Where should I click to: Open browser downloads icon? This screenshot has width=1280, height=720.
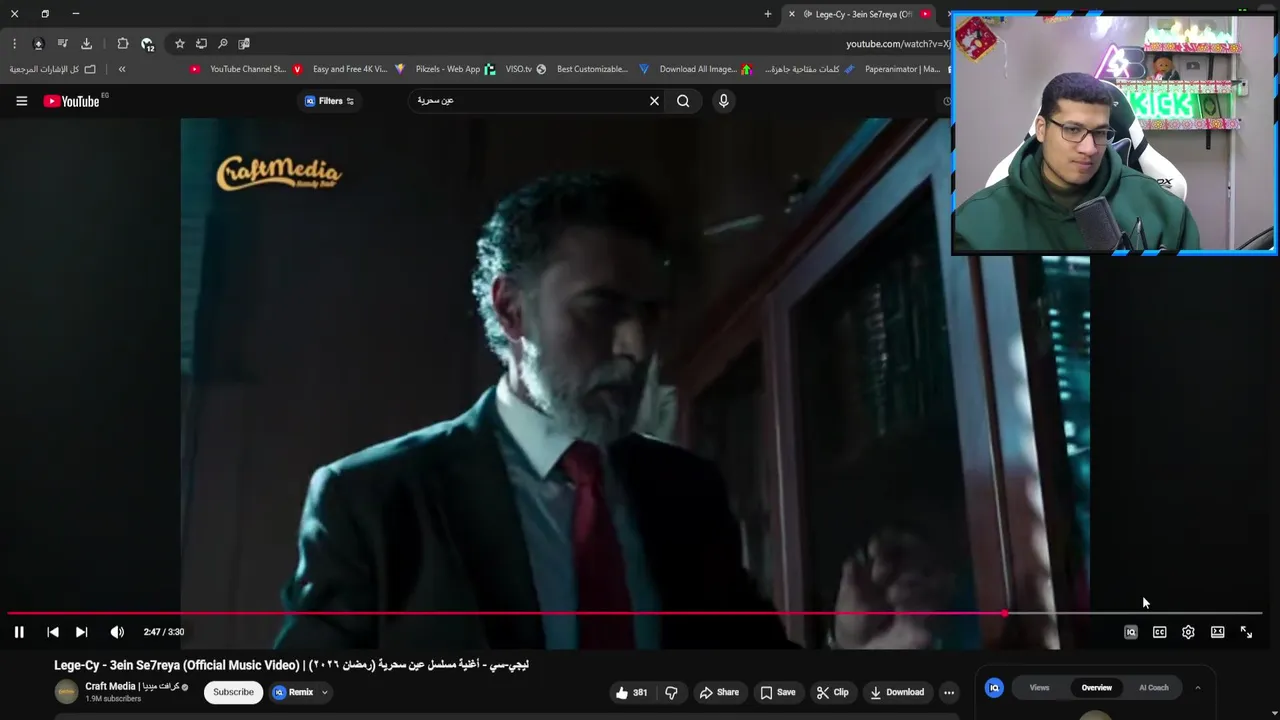pyautogui.click(x=86, y=44)
